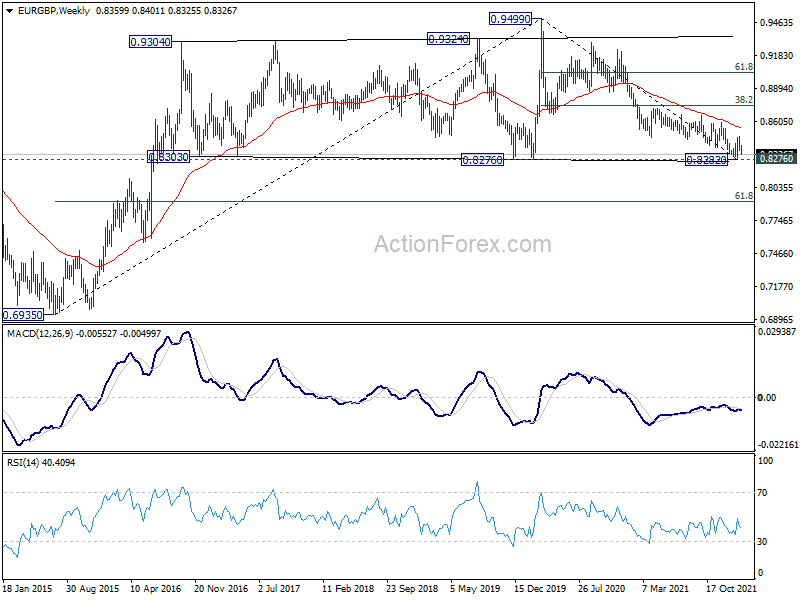800x600 pixels.
Task: Select the 0.69350 low price label
Action: pyautogui.click(x=23, y=315)
